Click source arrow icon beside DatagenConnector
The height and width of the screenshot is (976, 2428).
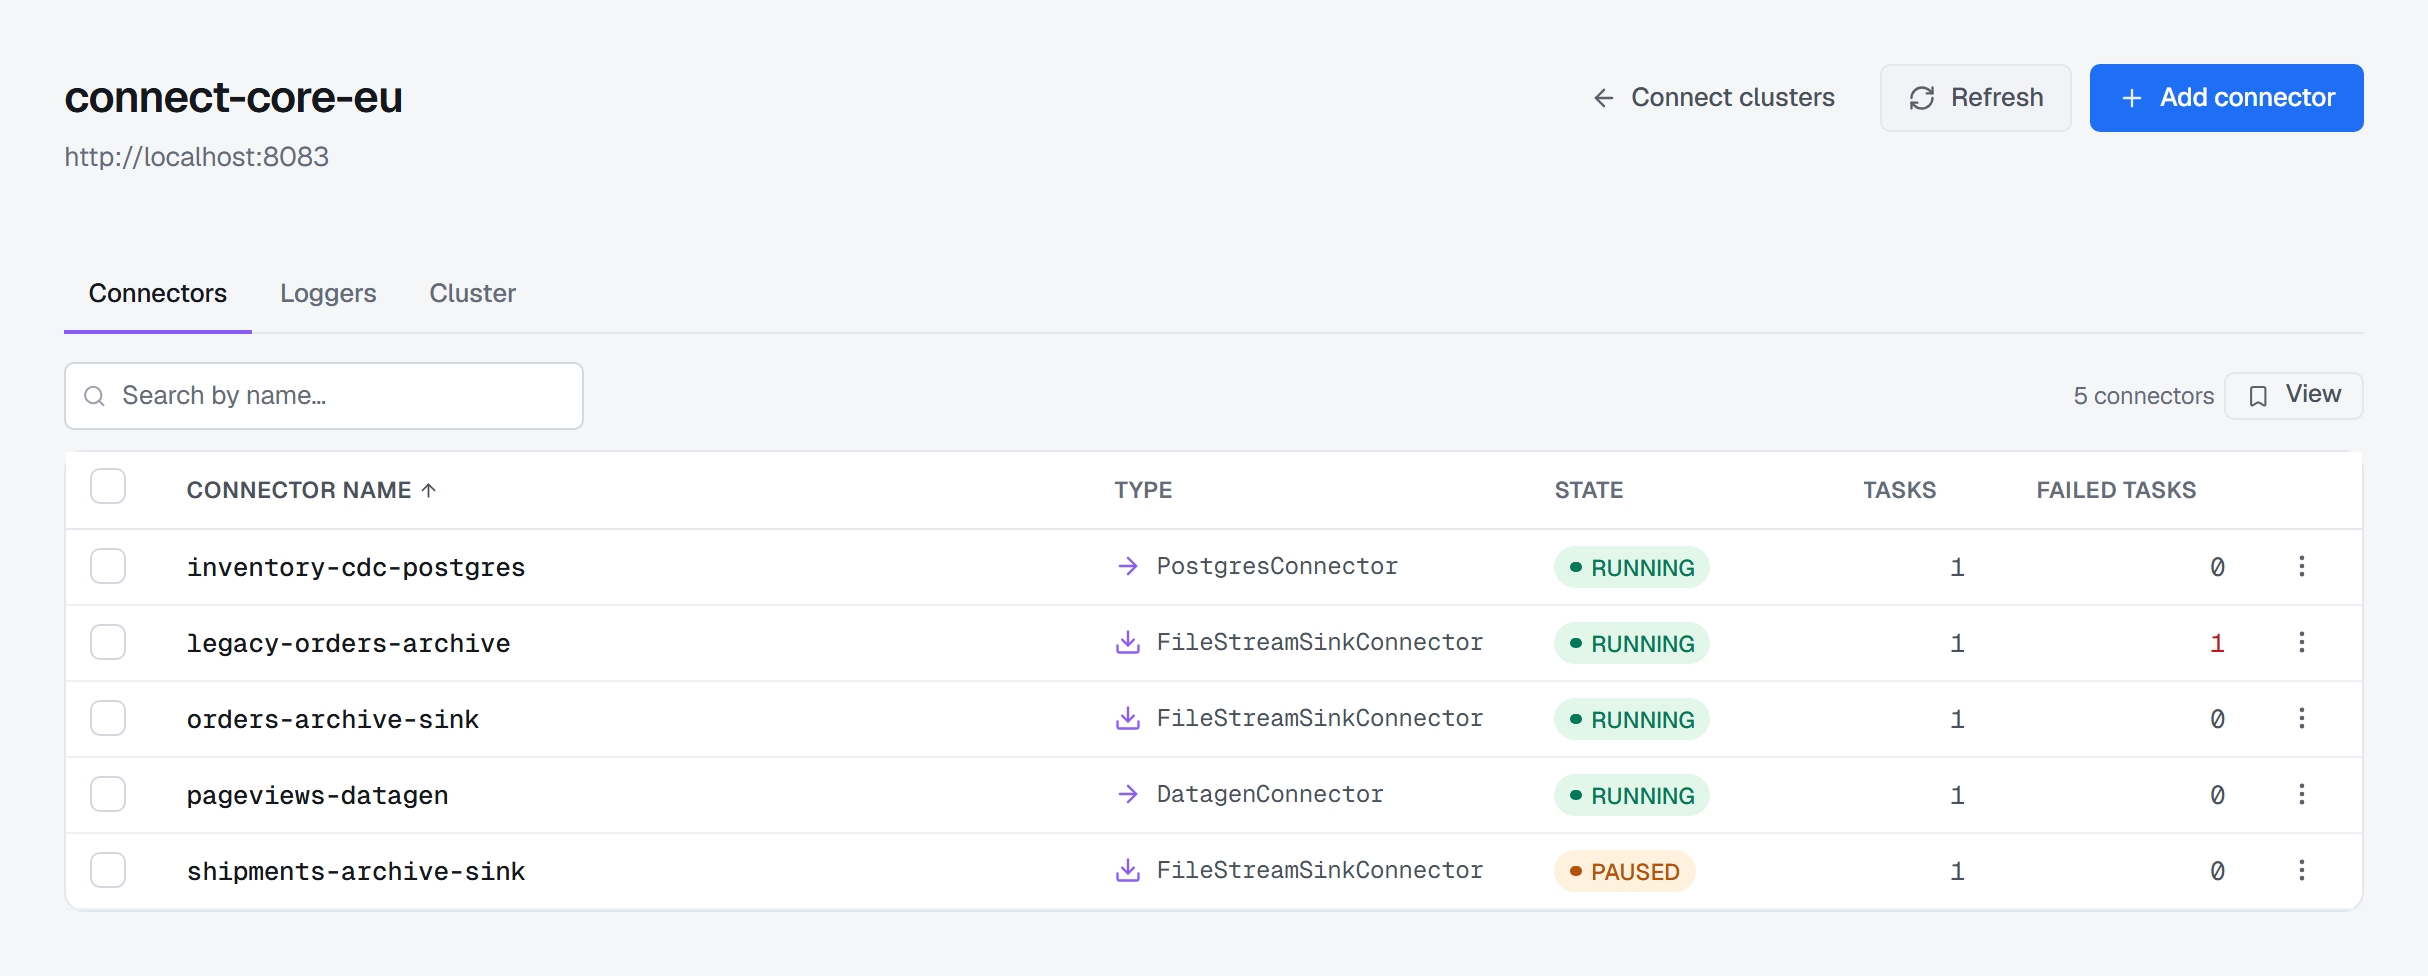coord(1128,794)
